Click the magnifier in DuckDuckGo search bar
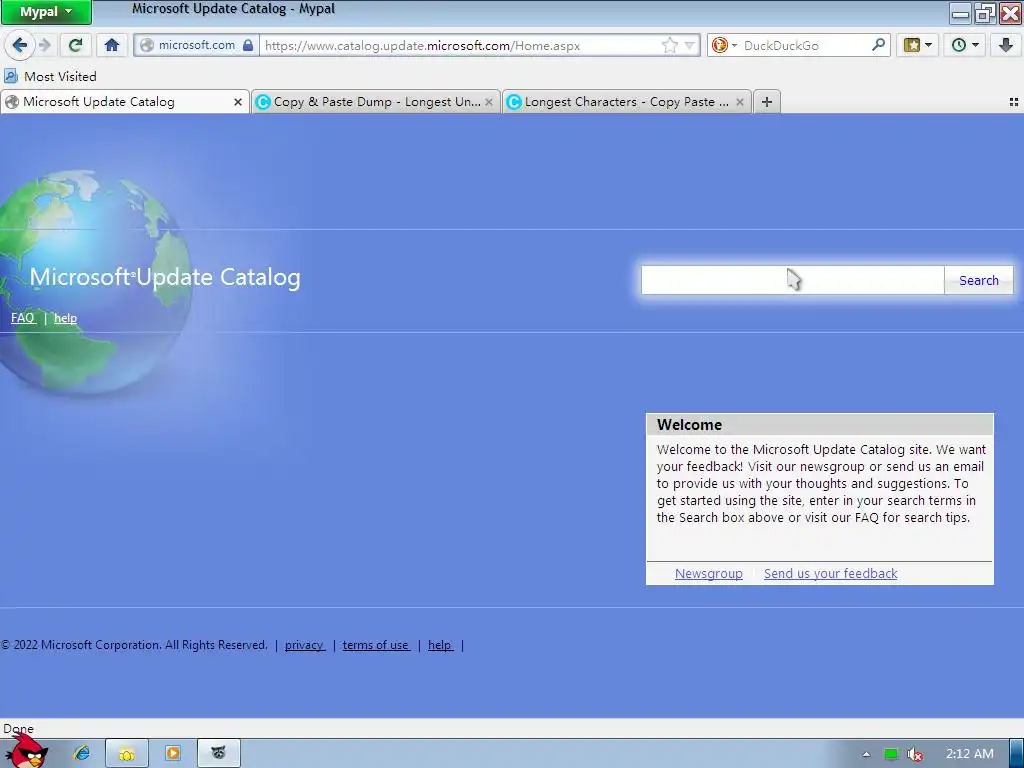The height and width of the screenshot is (768, 1024). 878,45
